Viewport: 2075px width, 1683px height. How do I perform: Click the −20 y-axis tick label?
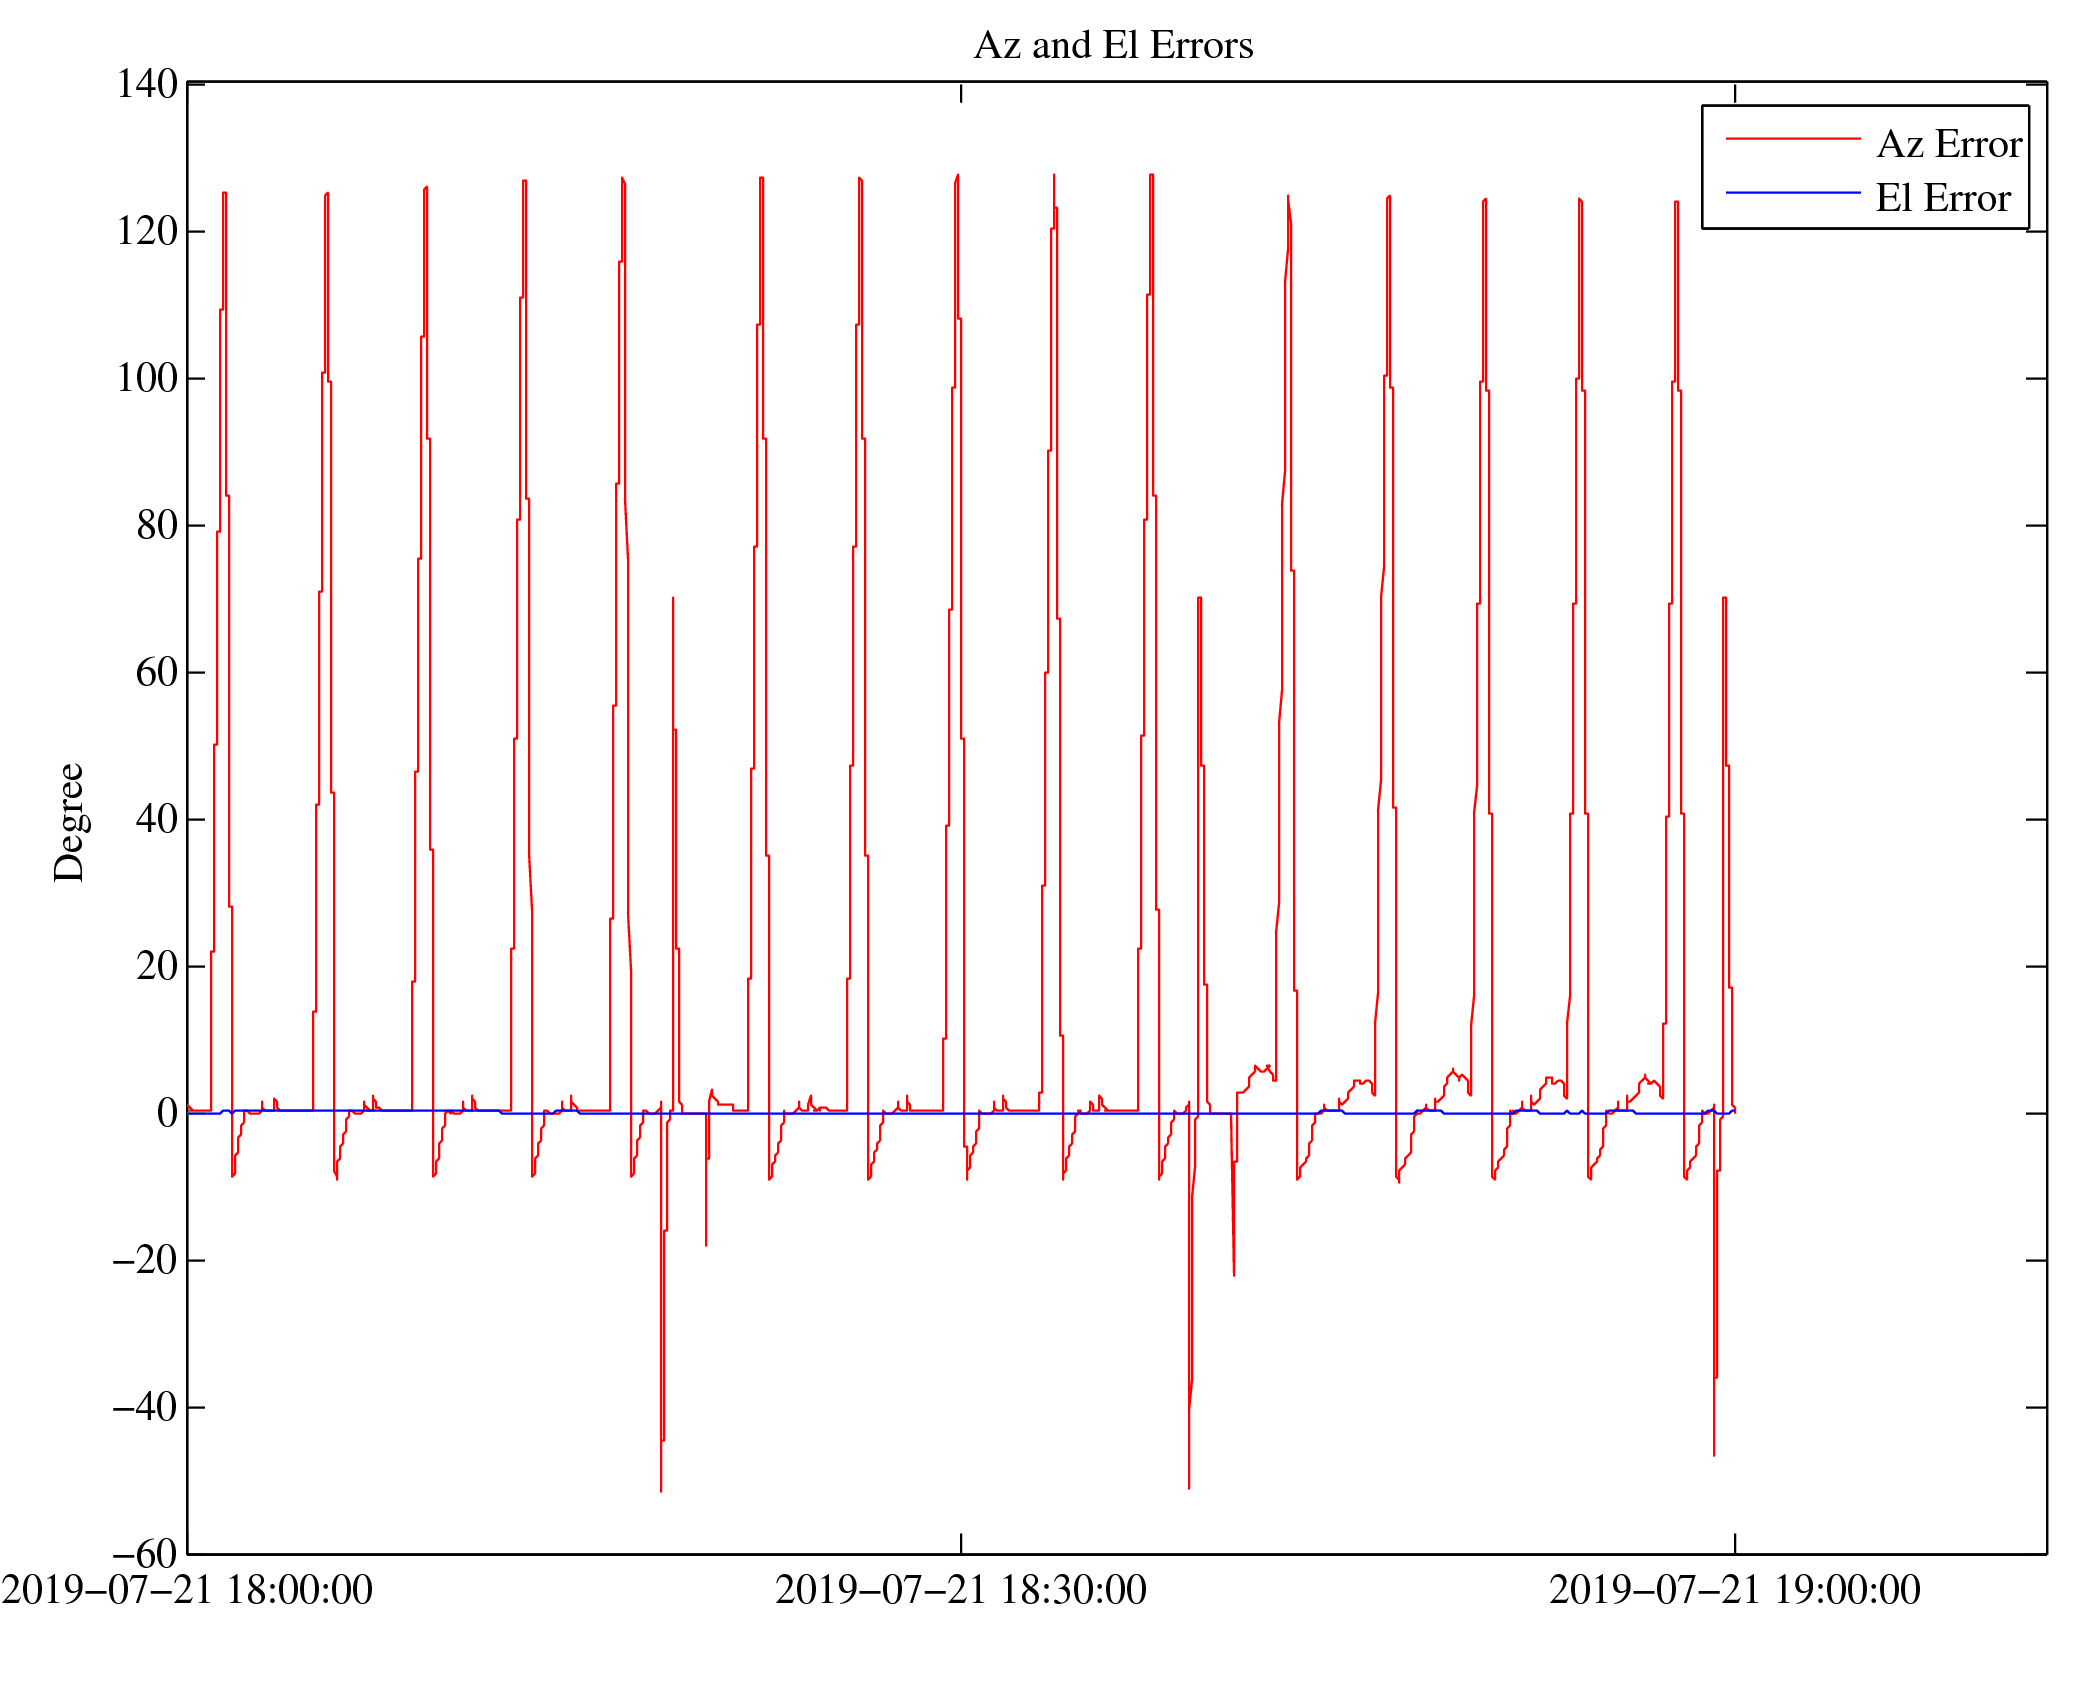pos(144,1260)
